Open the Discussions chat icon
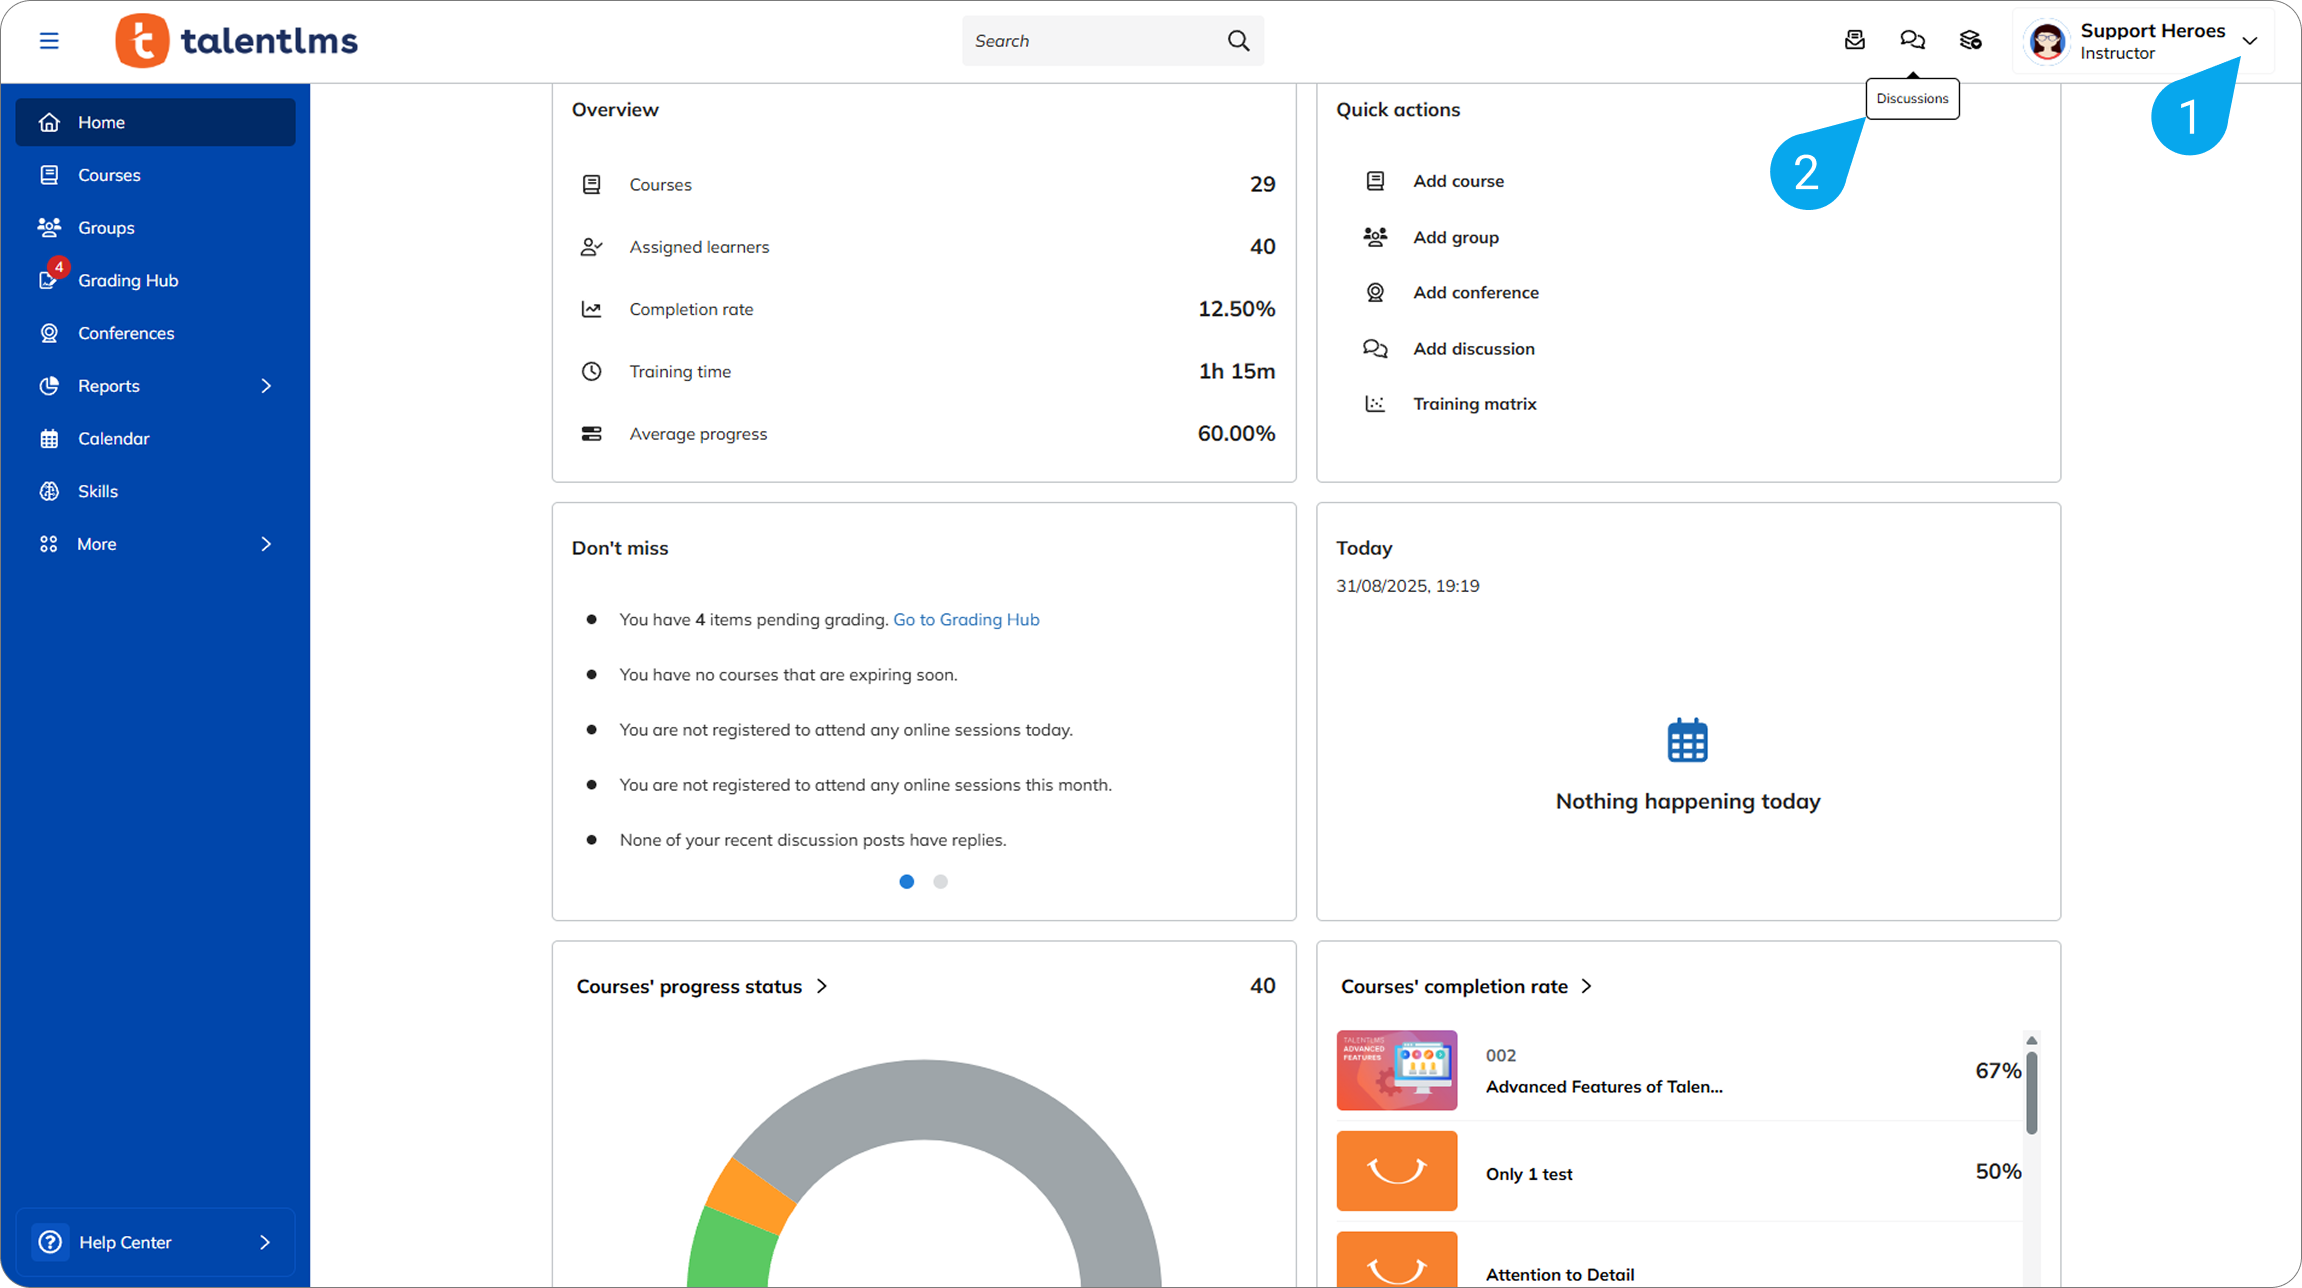Viewport: 2302px width, 1288px height. coord(1912,40)
